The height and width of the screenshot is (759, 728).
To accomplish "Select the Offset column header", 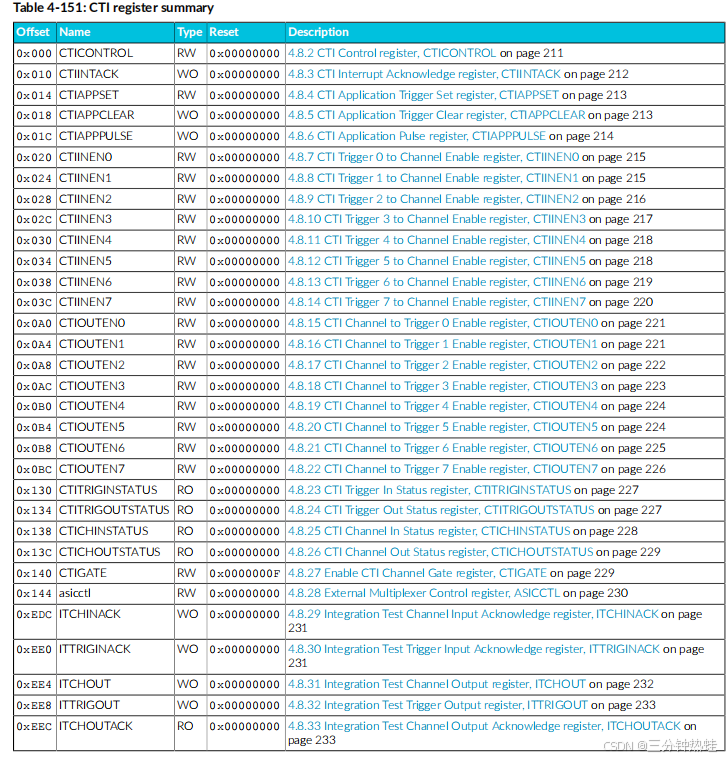I will pos(33,32).
